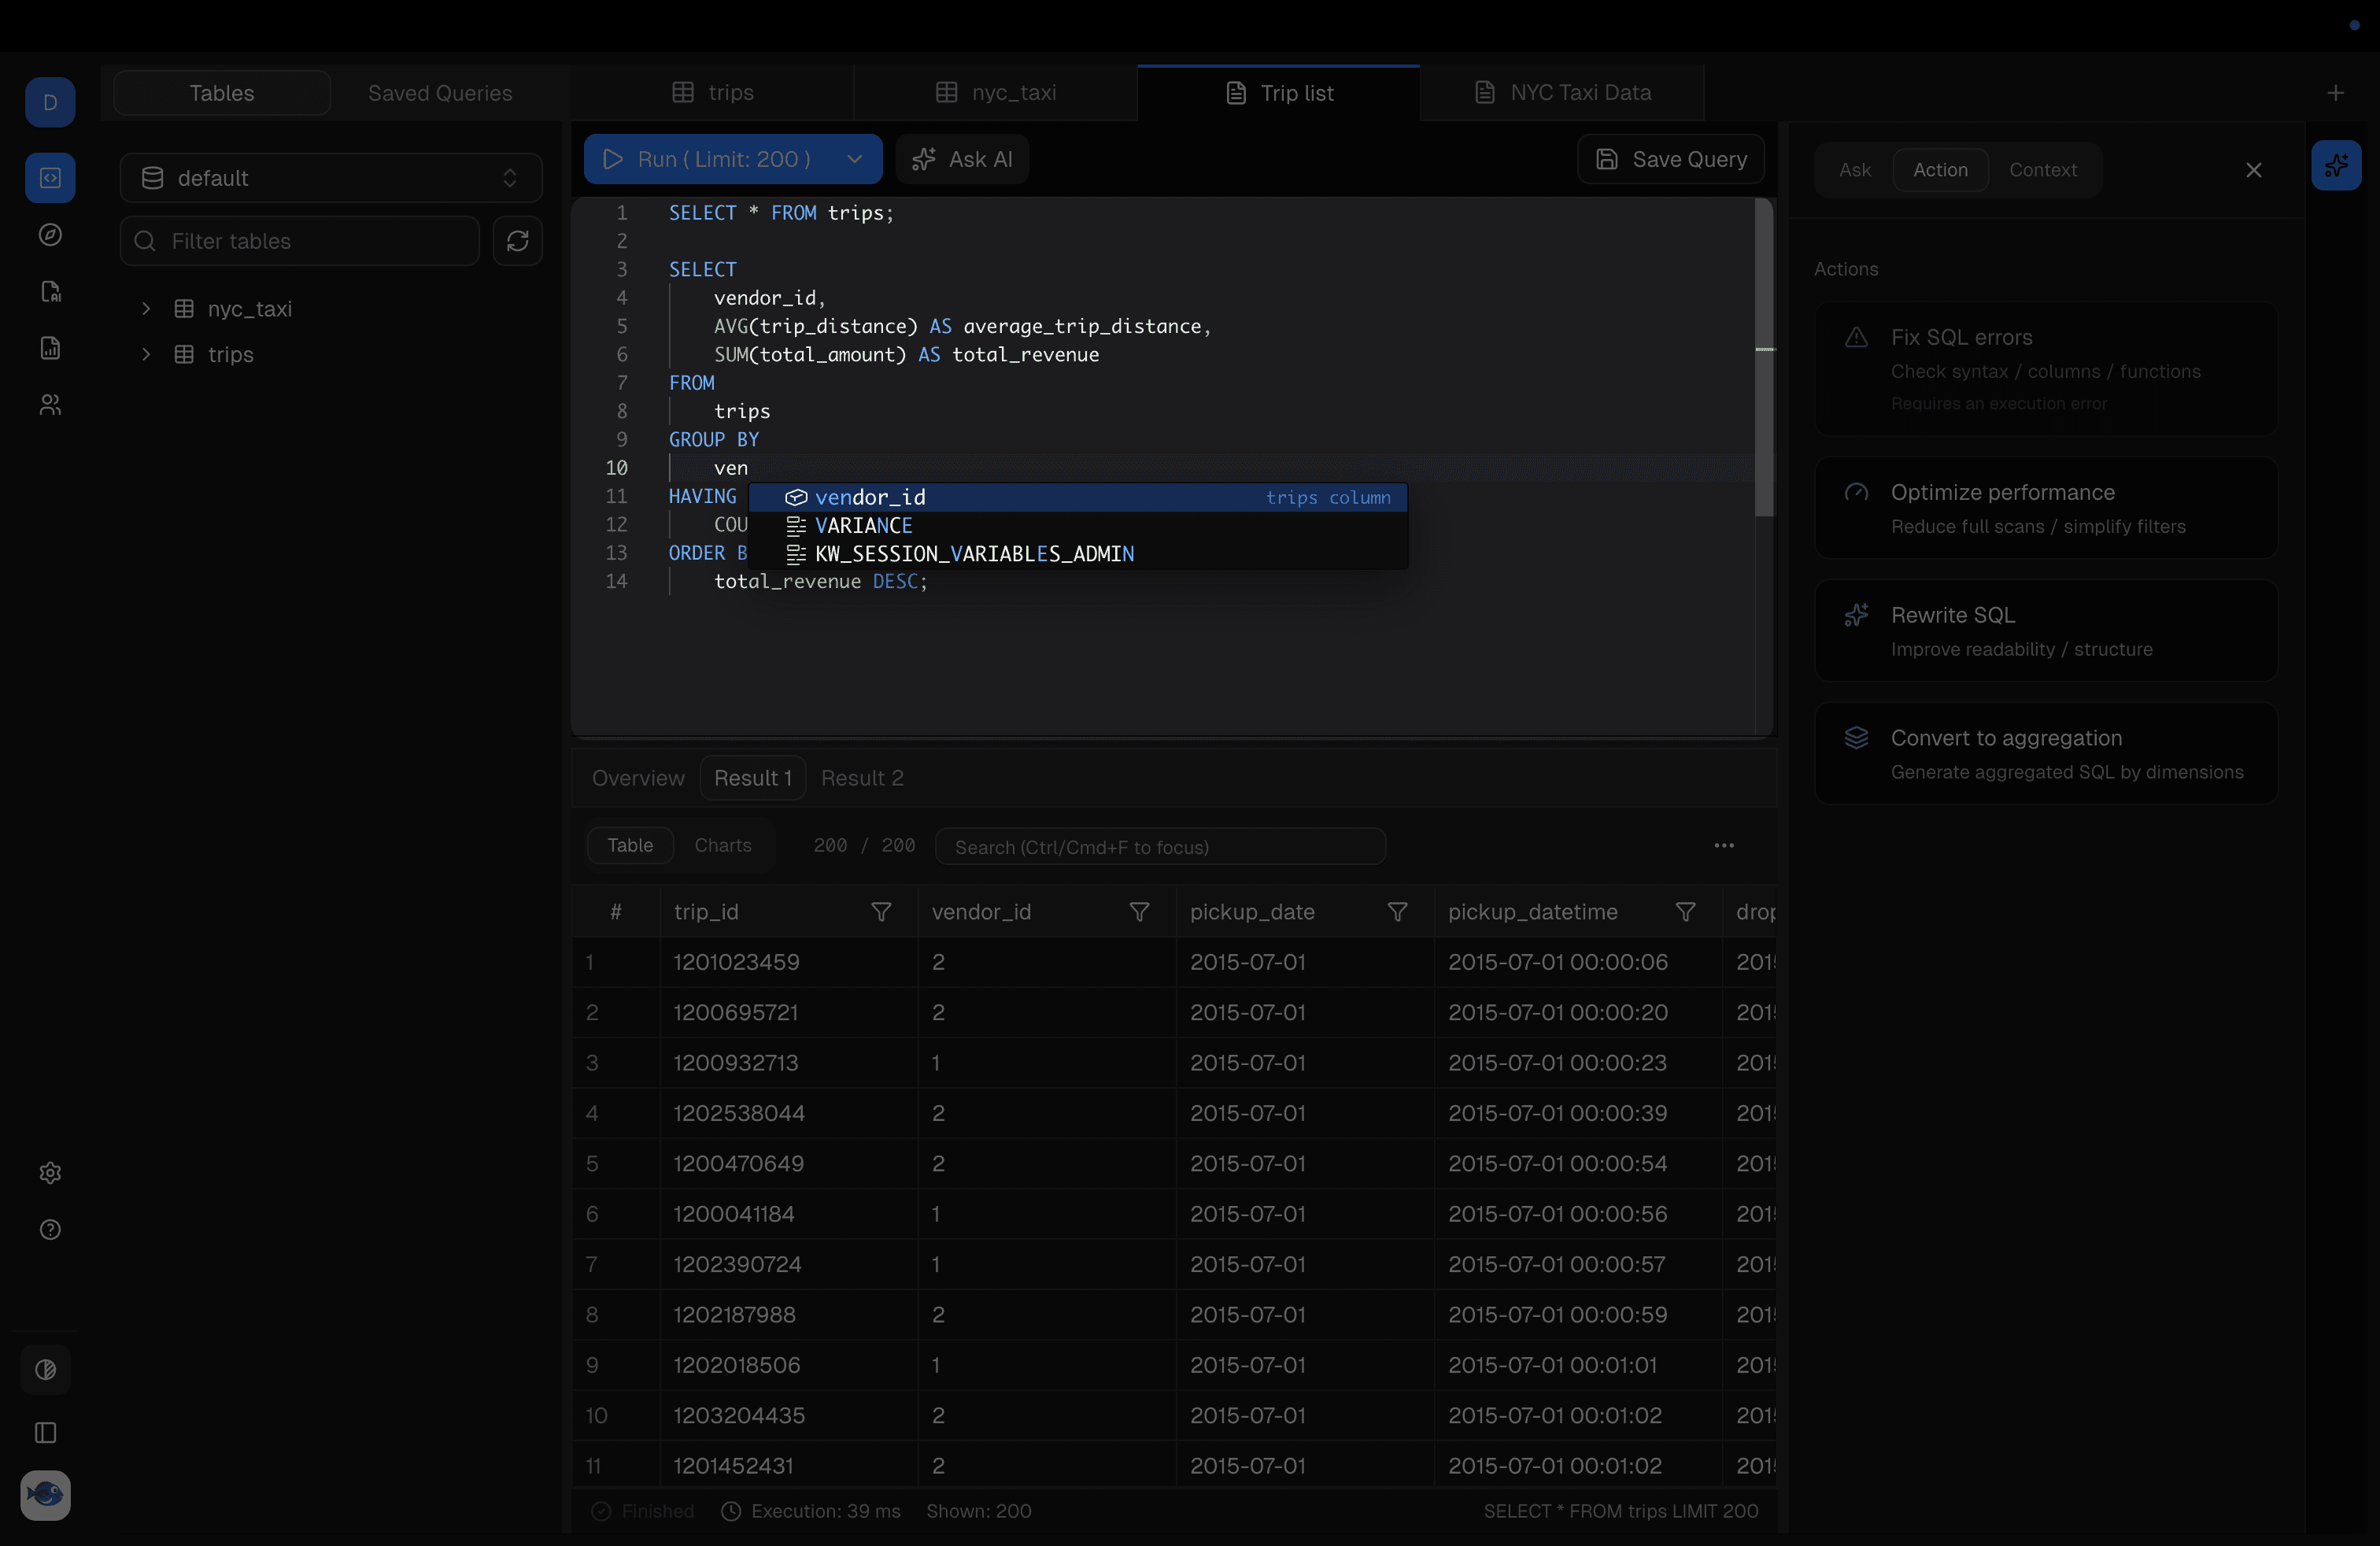Open the users sidebar icon
The image size is (2380, 1546).
50,405
